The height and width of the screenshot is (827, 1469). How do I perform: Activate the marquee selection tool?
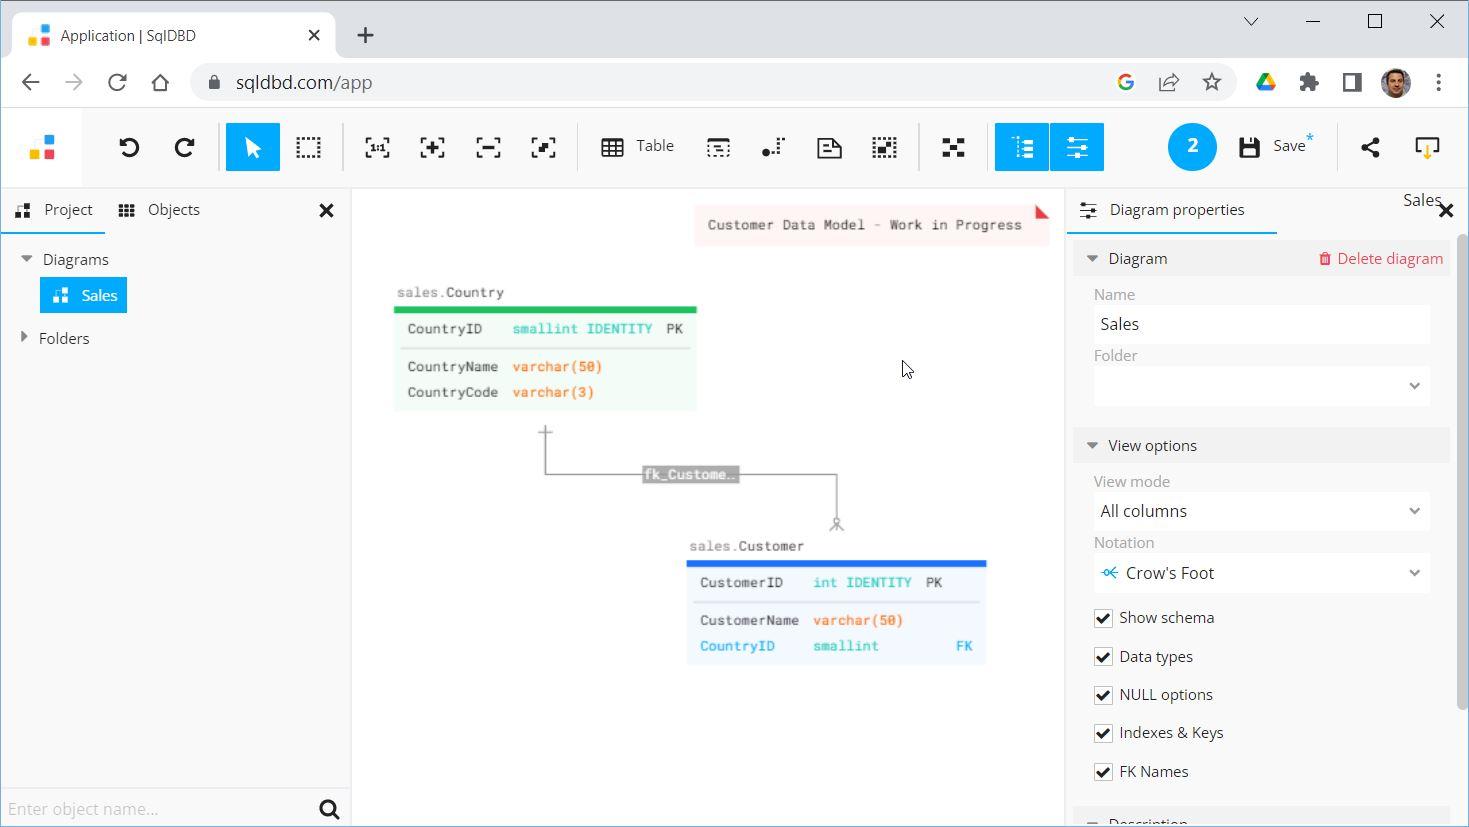click(x=308, y=148)
